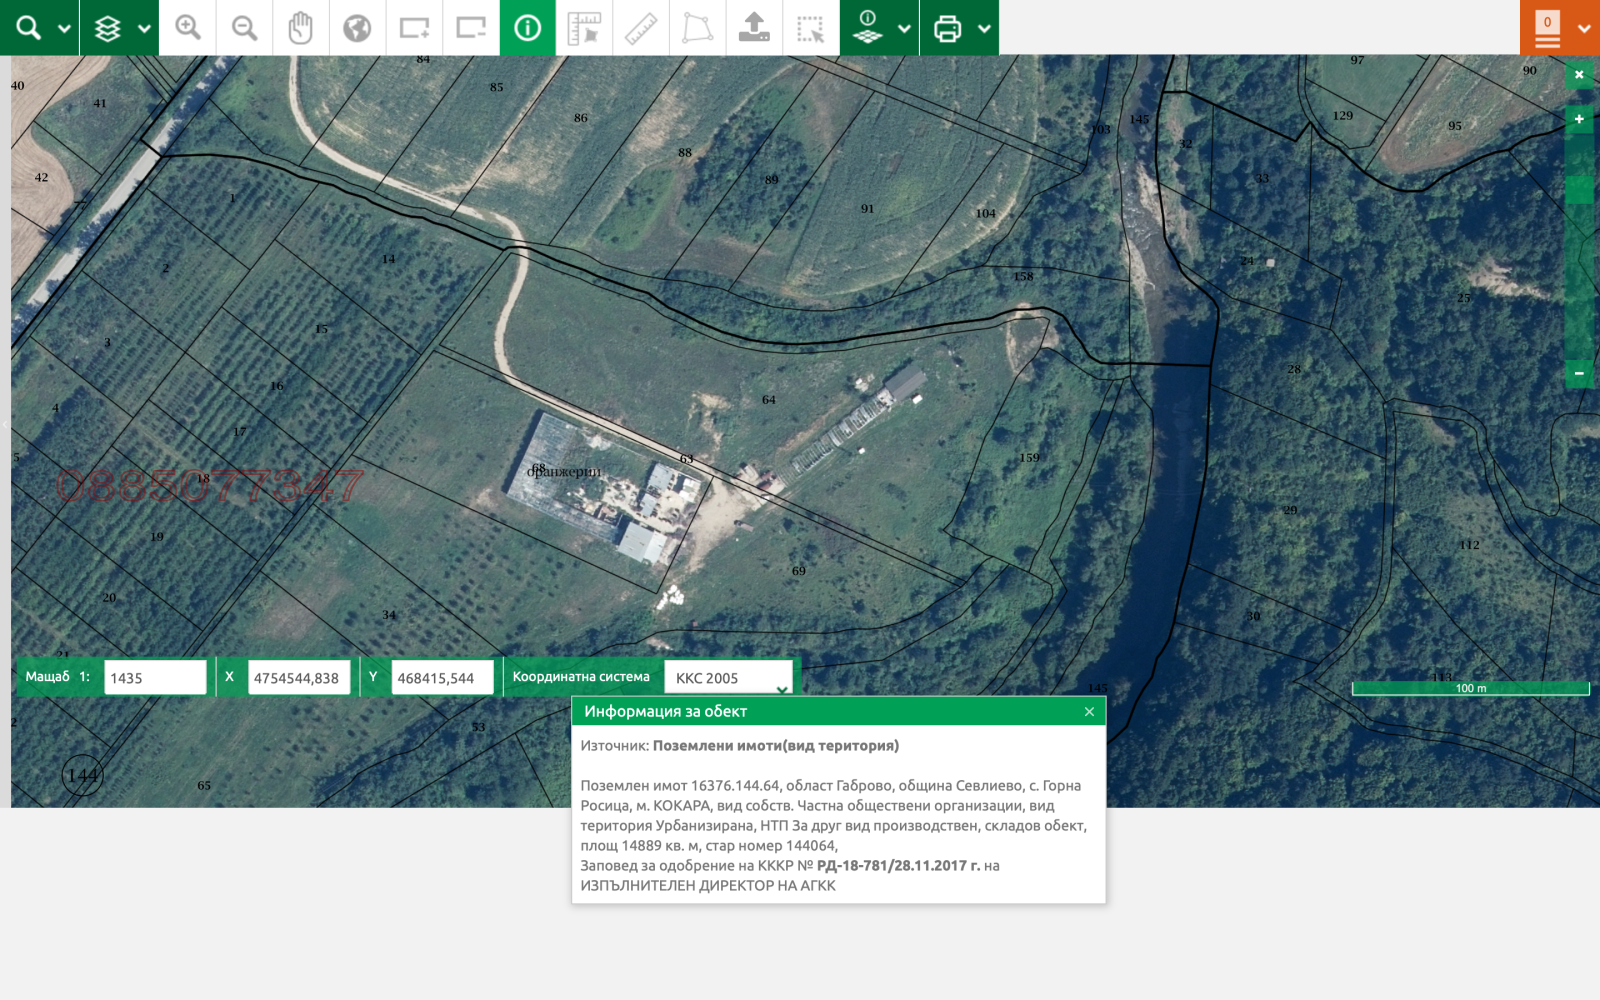Close the Информация за обект popup

click(x=1089, y=711)
